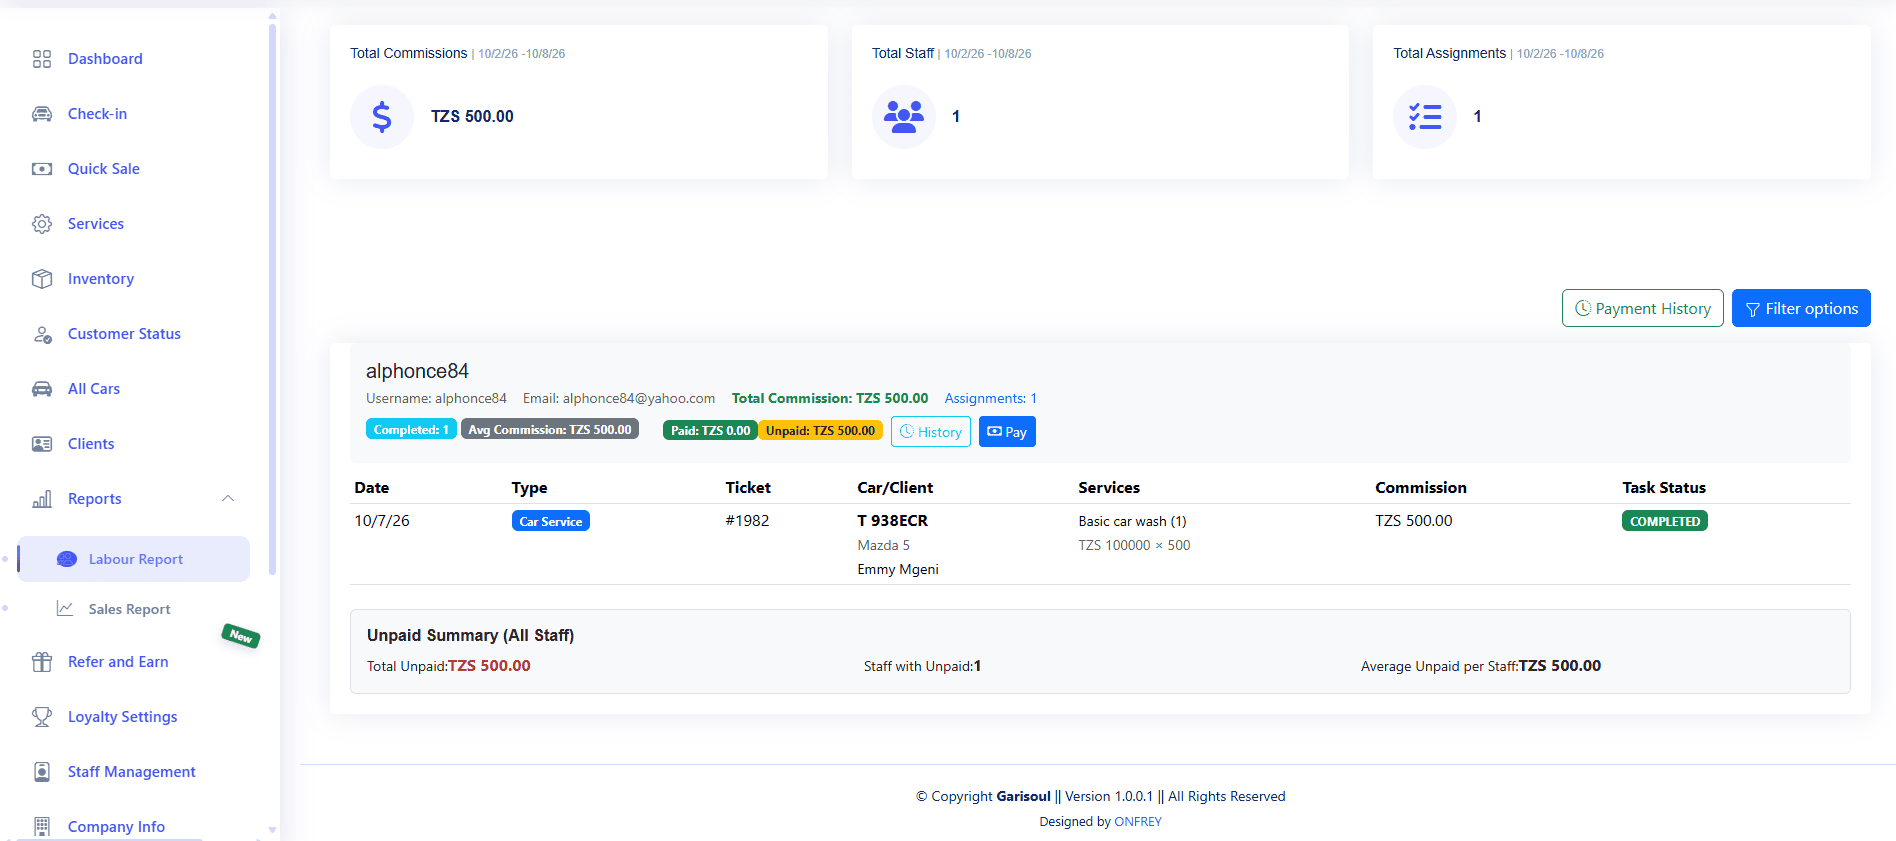
Task: Click the Staff Management badge icon
Action: (42, 772)
